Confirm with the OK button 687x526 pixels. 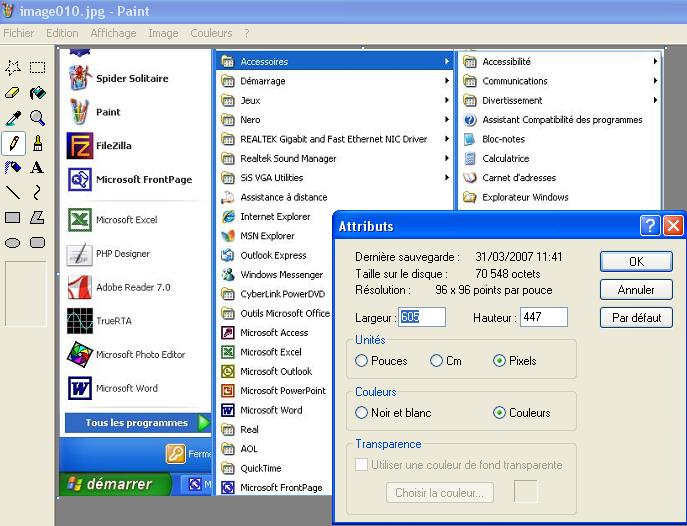(636, 261)
